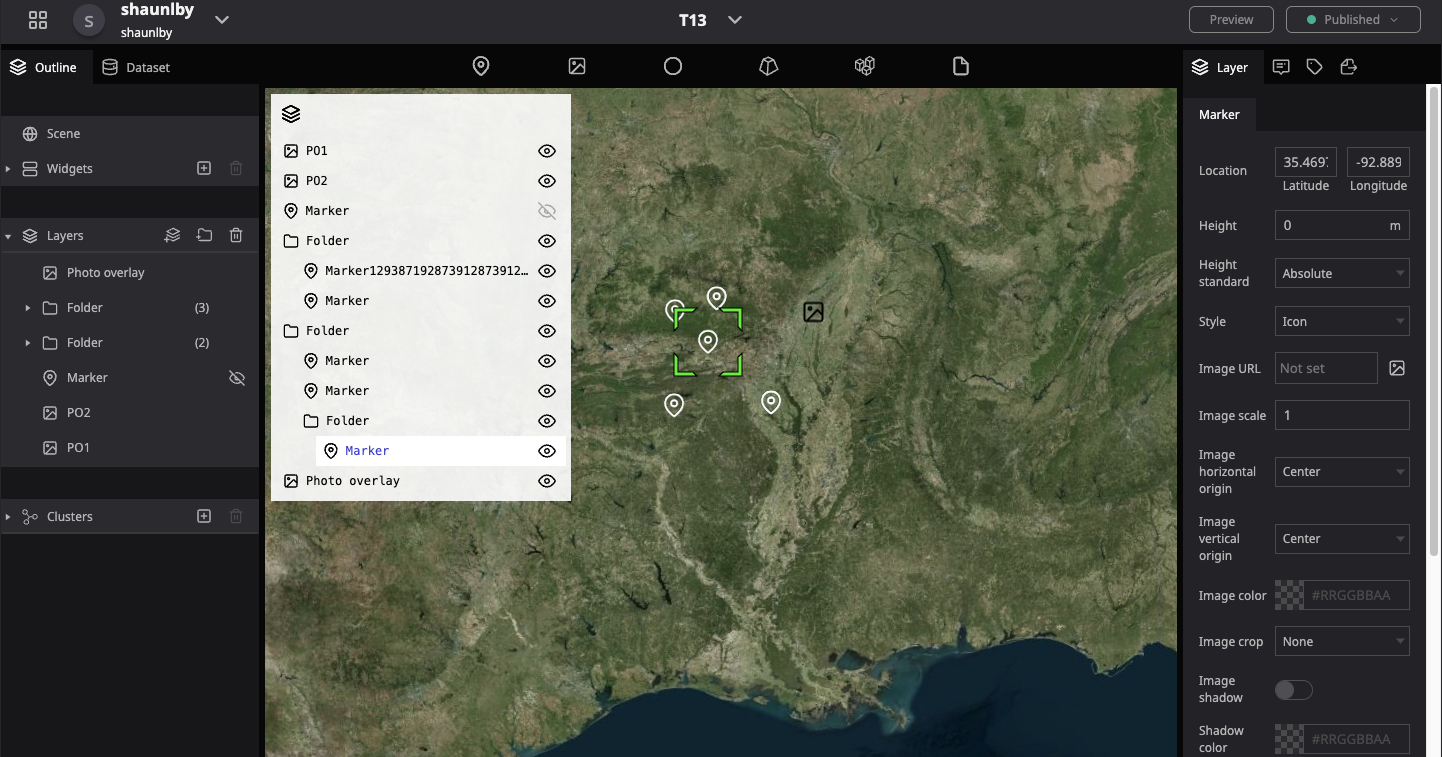The height and width of the screenshot is (757, 1442).
Task: Open the Published status menu
Action: click(x=1353, y=19)
